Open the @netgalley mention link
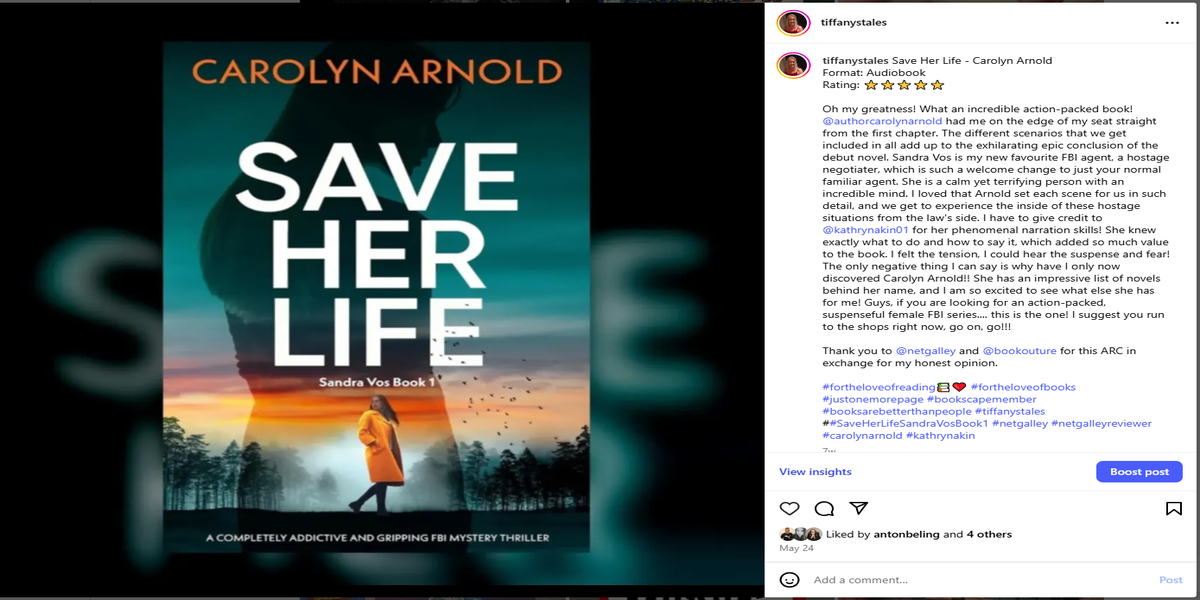Image resolution: width=1200 pixels, height=600 pixels. pos(924,351)
